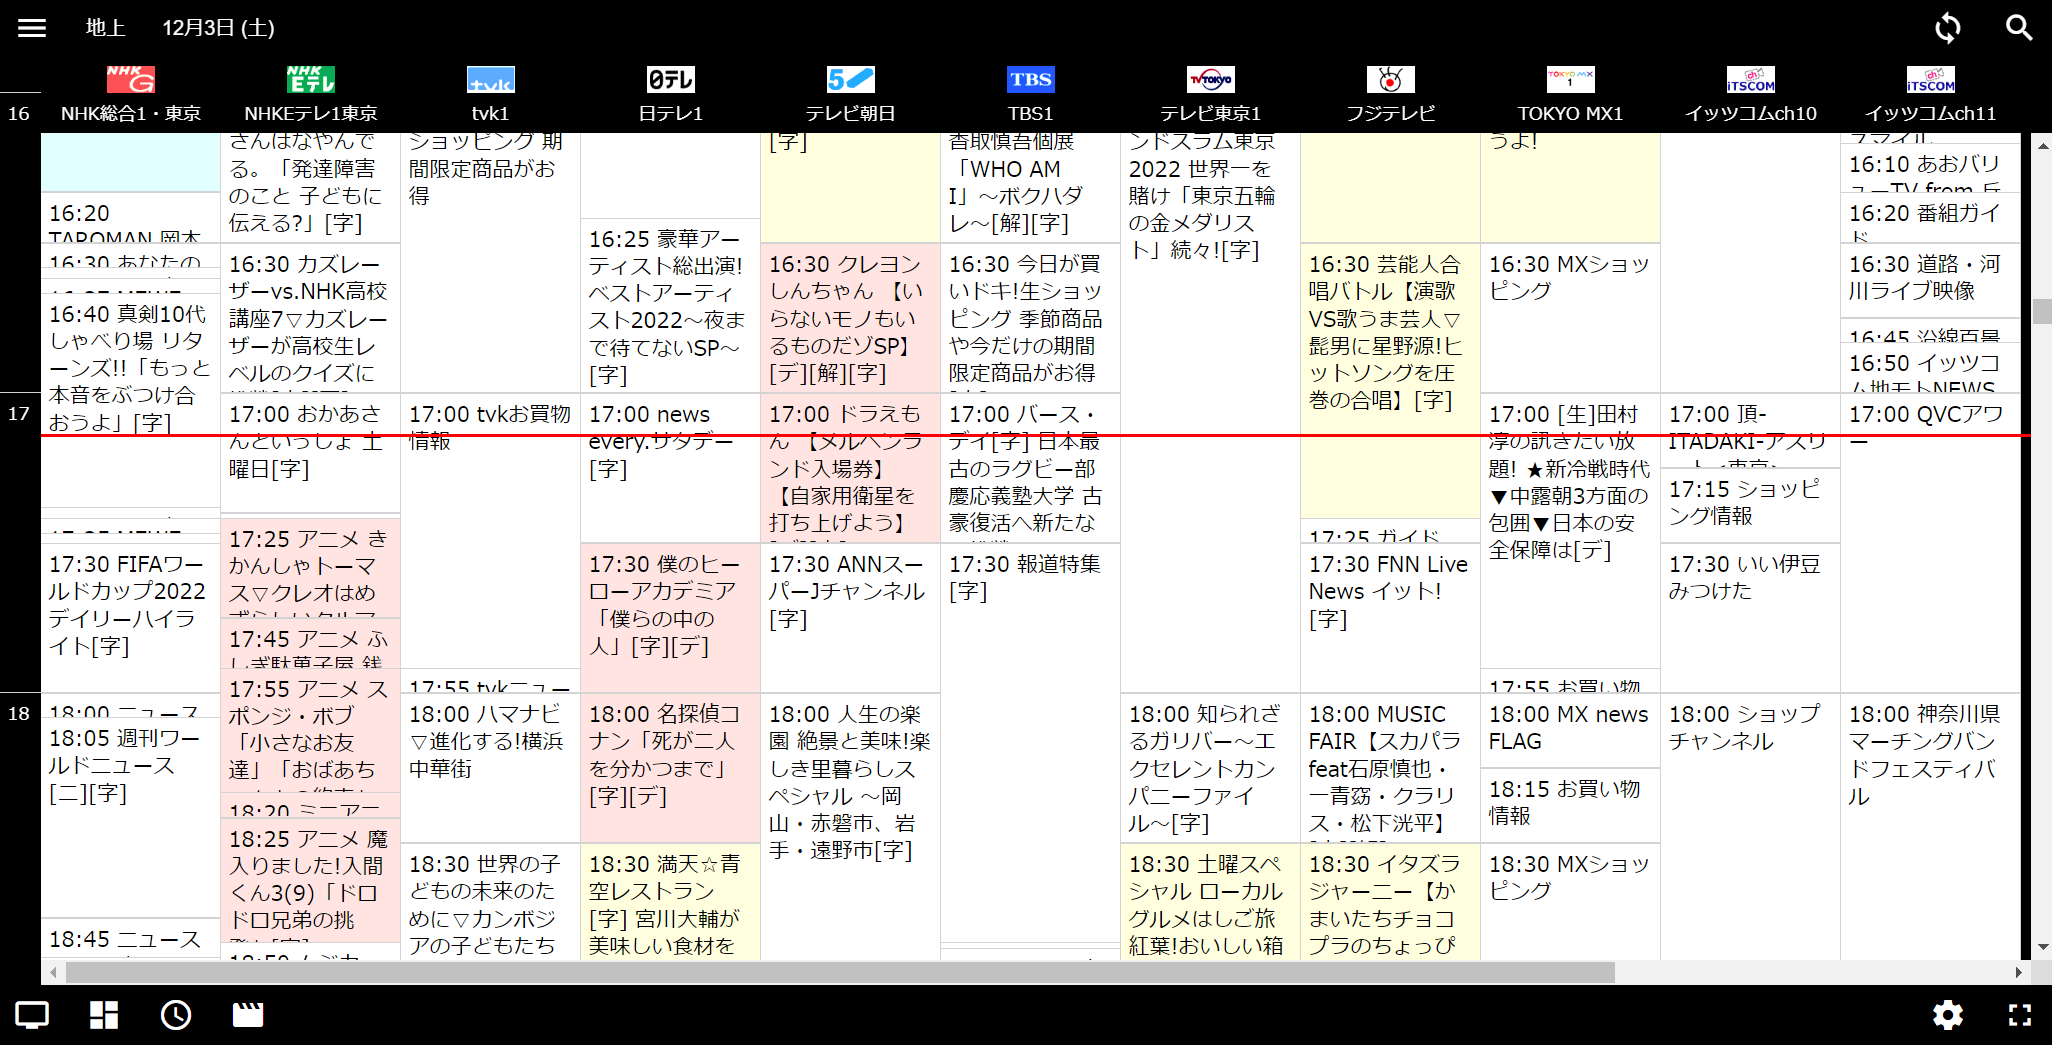Screen dimensions: 2052x1045
Task: Select the monitor view icon
Action: (31, 1014)
